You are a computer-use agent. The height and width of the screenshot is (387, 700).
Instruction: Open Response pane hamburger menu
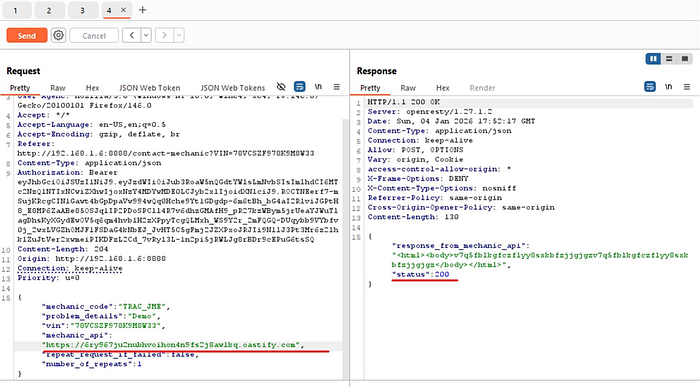pyautogui.click(x=687, y=87)
